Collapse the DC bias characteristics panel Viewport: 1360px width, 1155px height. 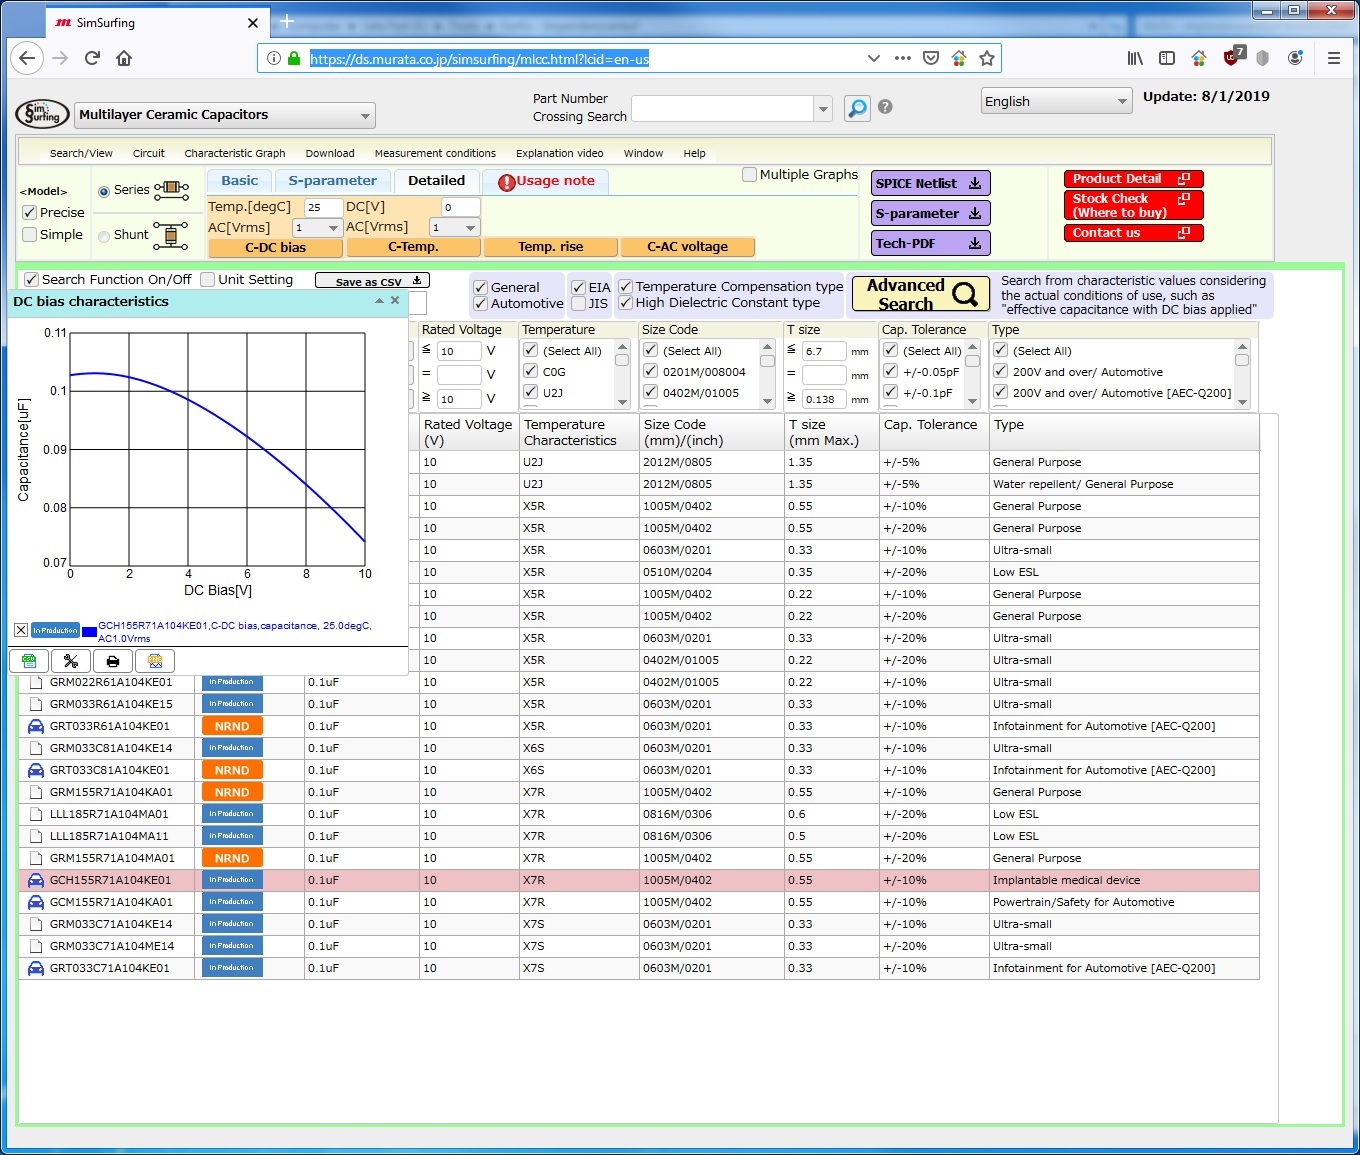[x=380, y=300]
